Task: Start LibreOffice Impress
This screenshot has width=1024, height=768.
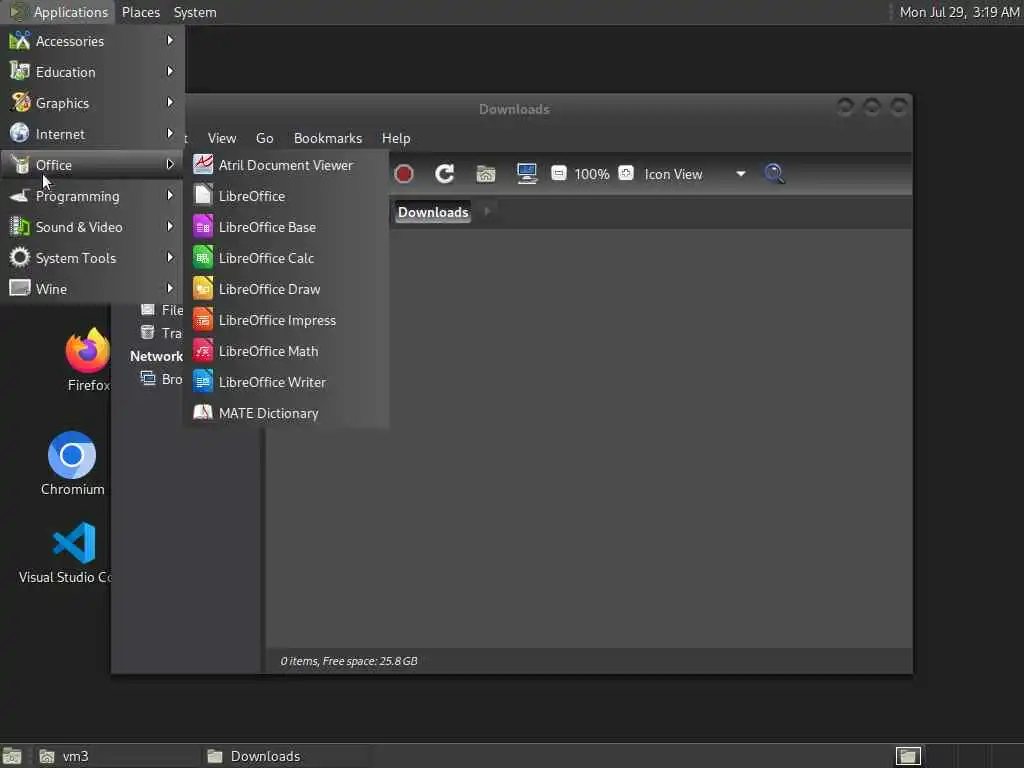Action: 286,320
